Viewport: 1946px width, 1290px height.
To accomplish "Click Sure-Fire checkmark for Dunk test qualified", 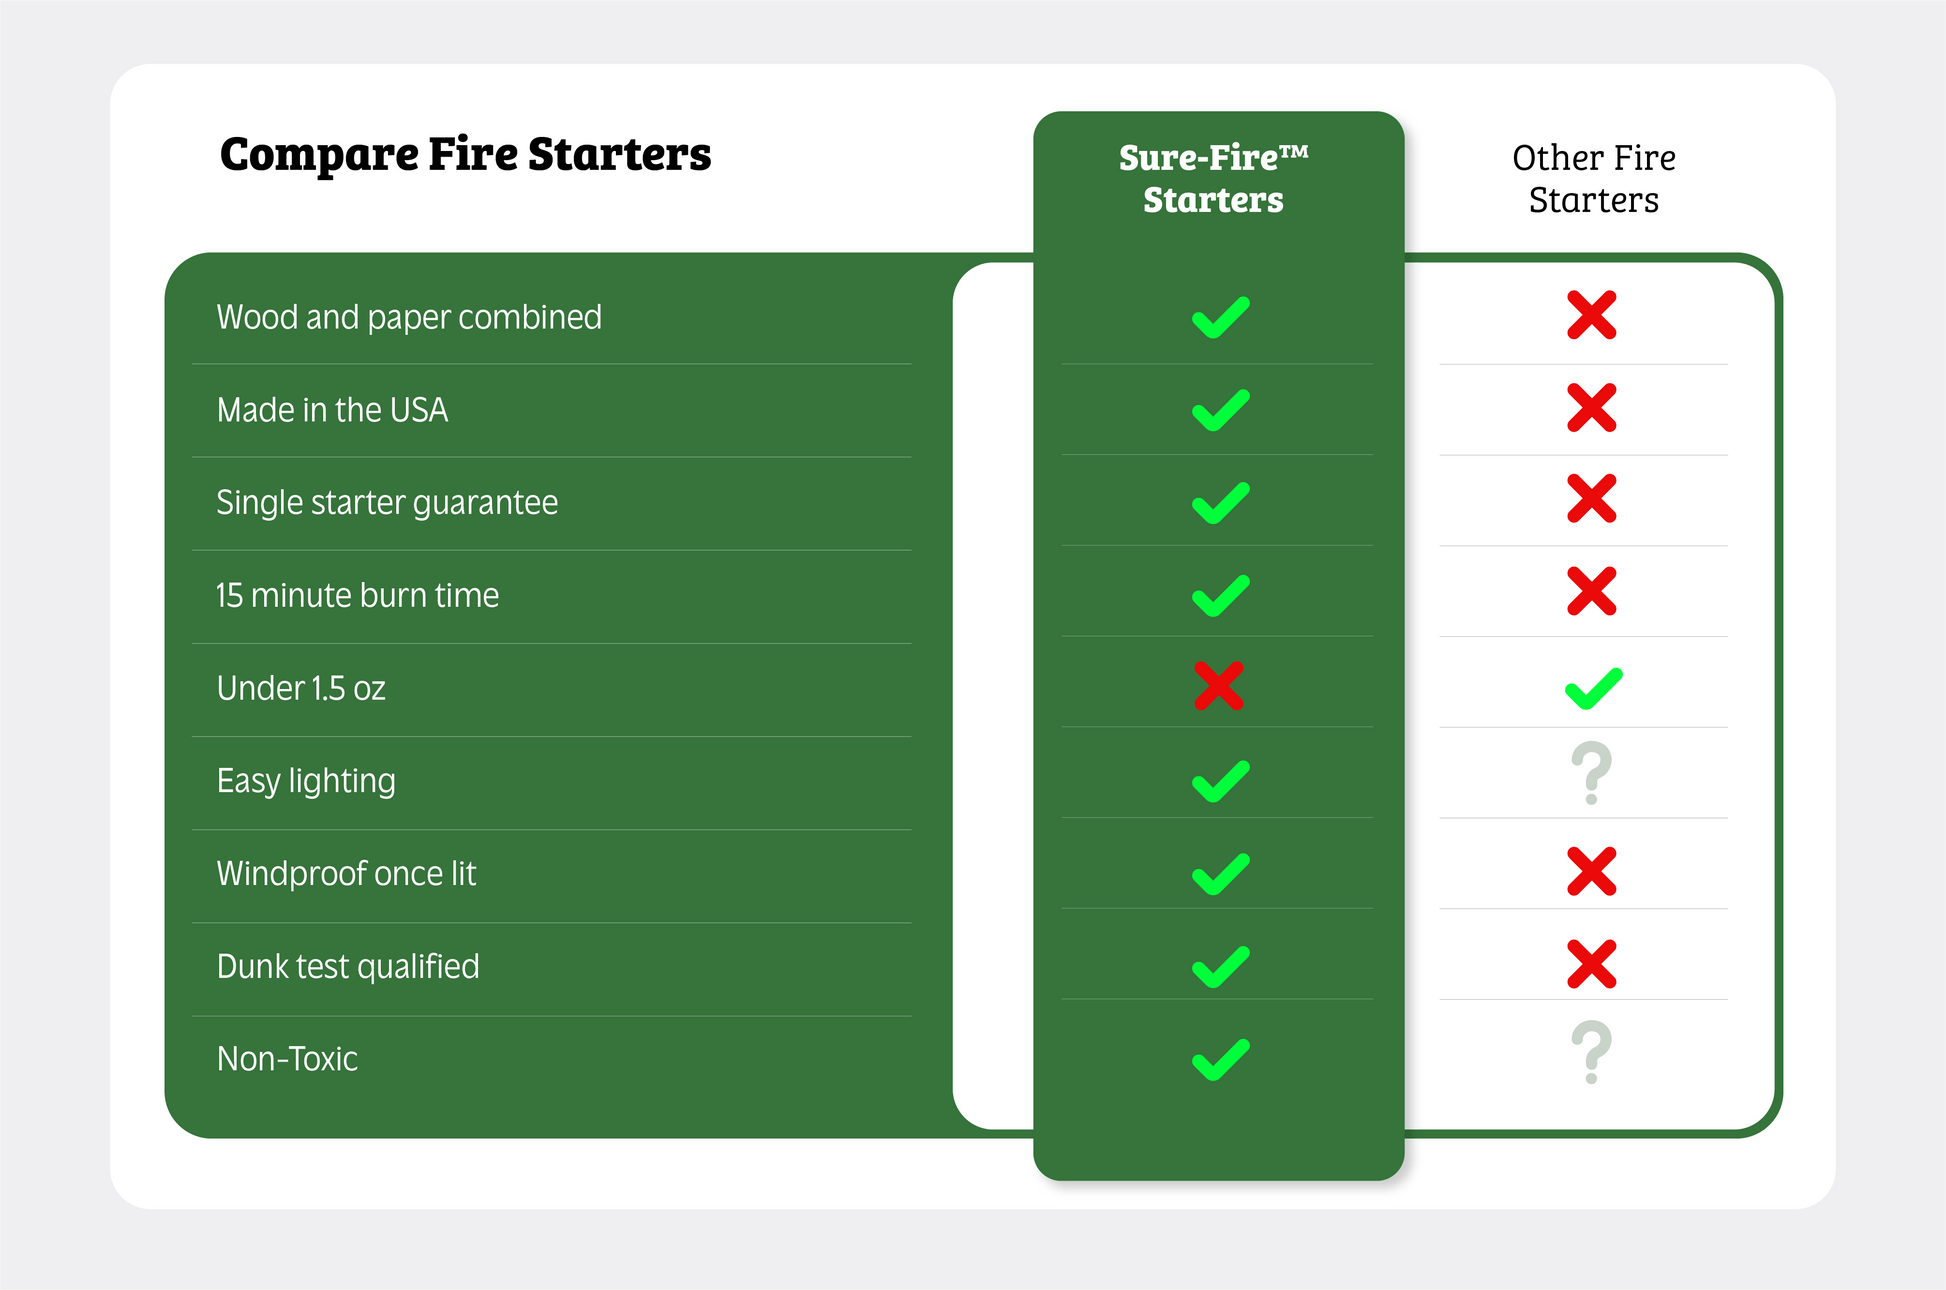I will click(x=1220, y=967).
